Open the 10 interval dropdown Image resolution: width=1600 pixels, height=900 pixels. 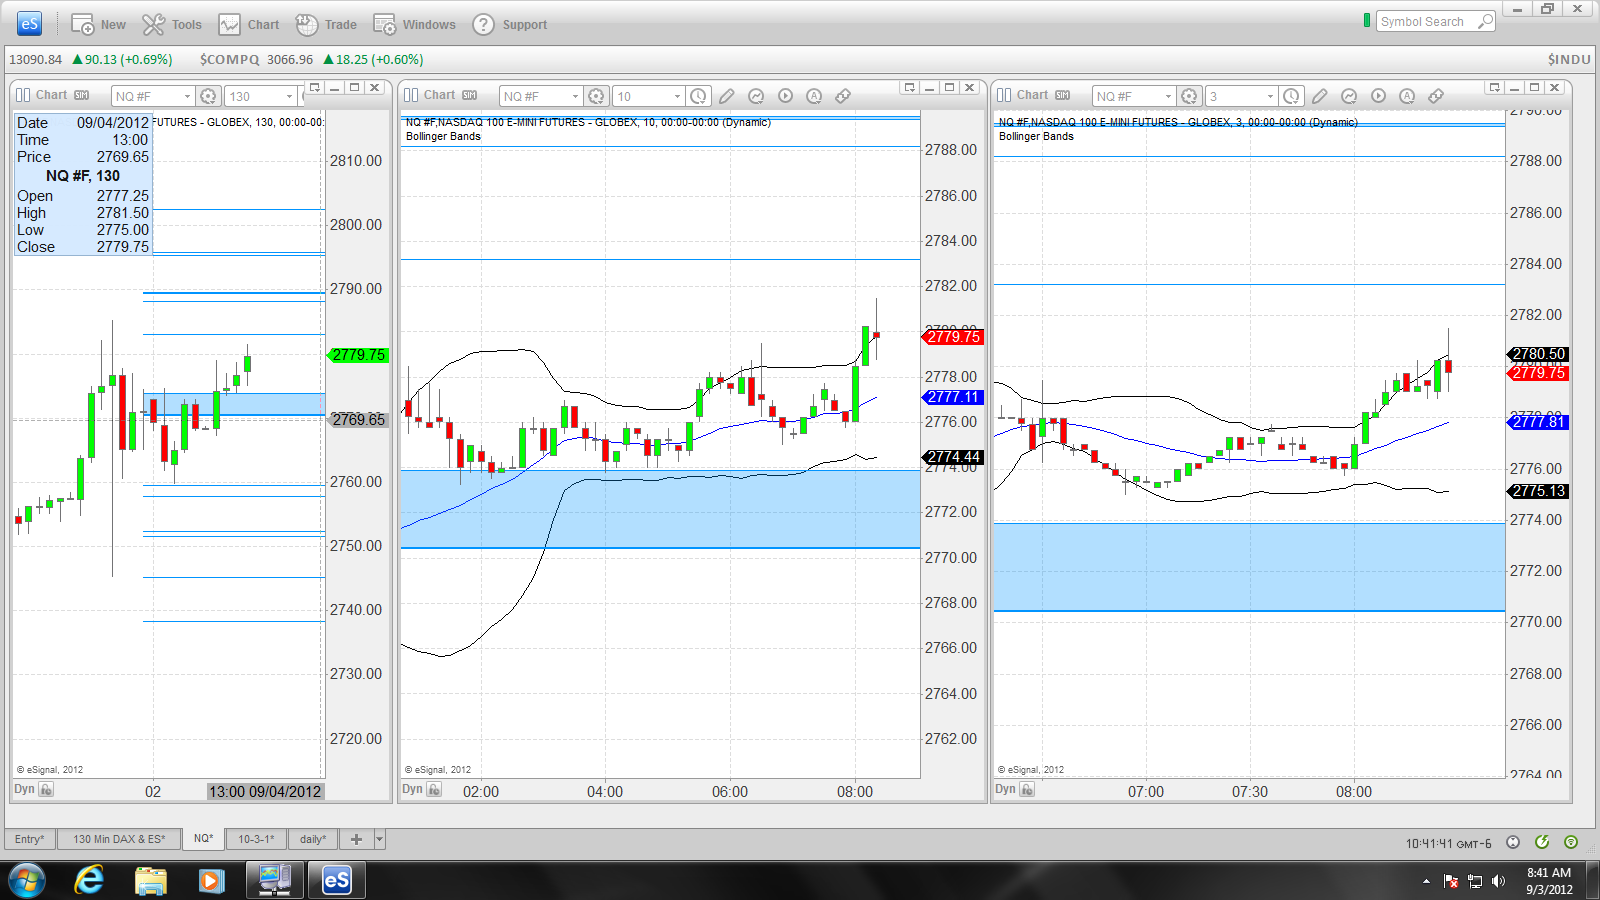677,96
